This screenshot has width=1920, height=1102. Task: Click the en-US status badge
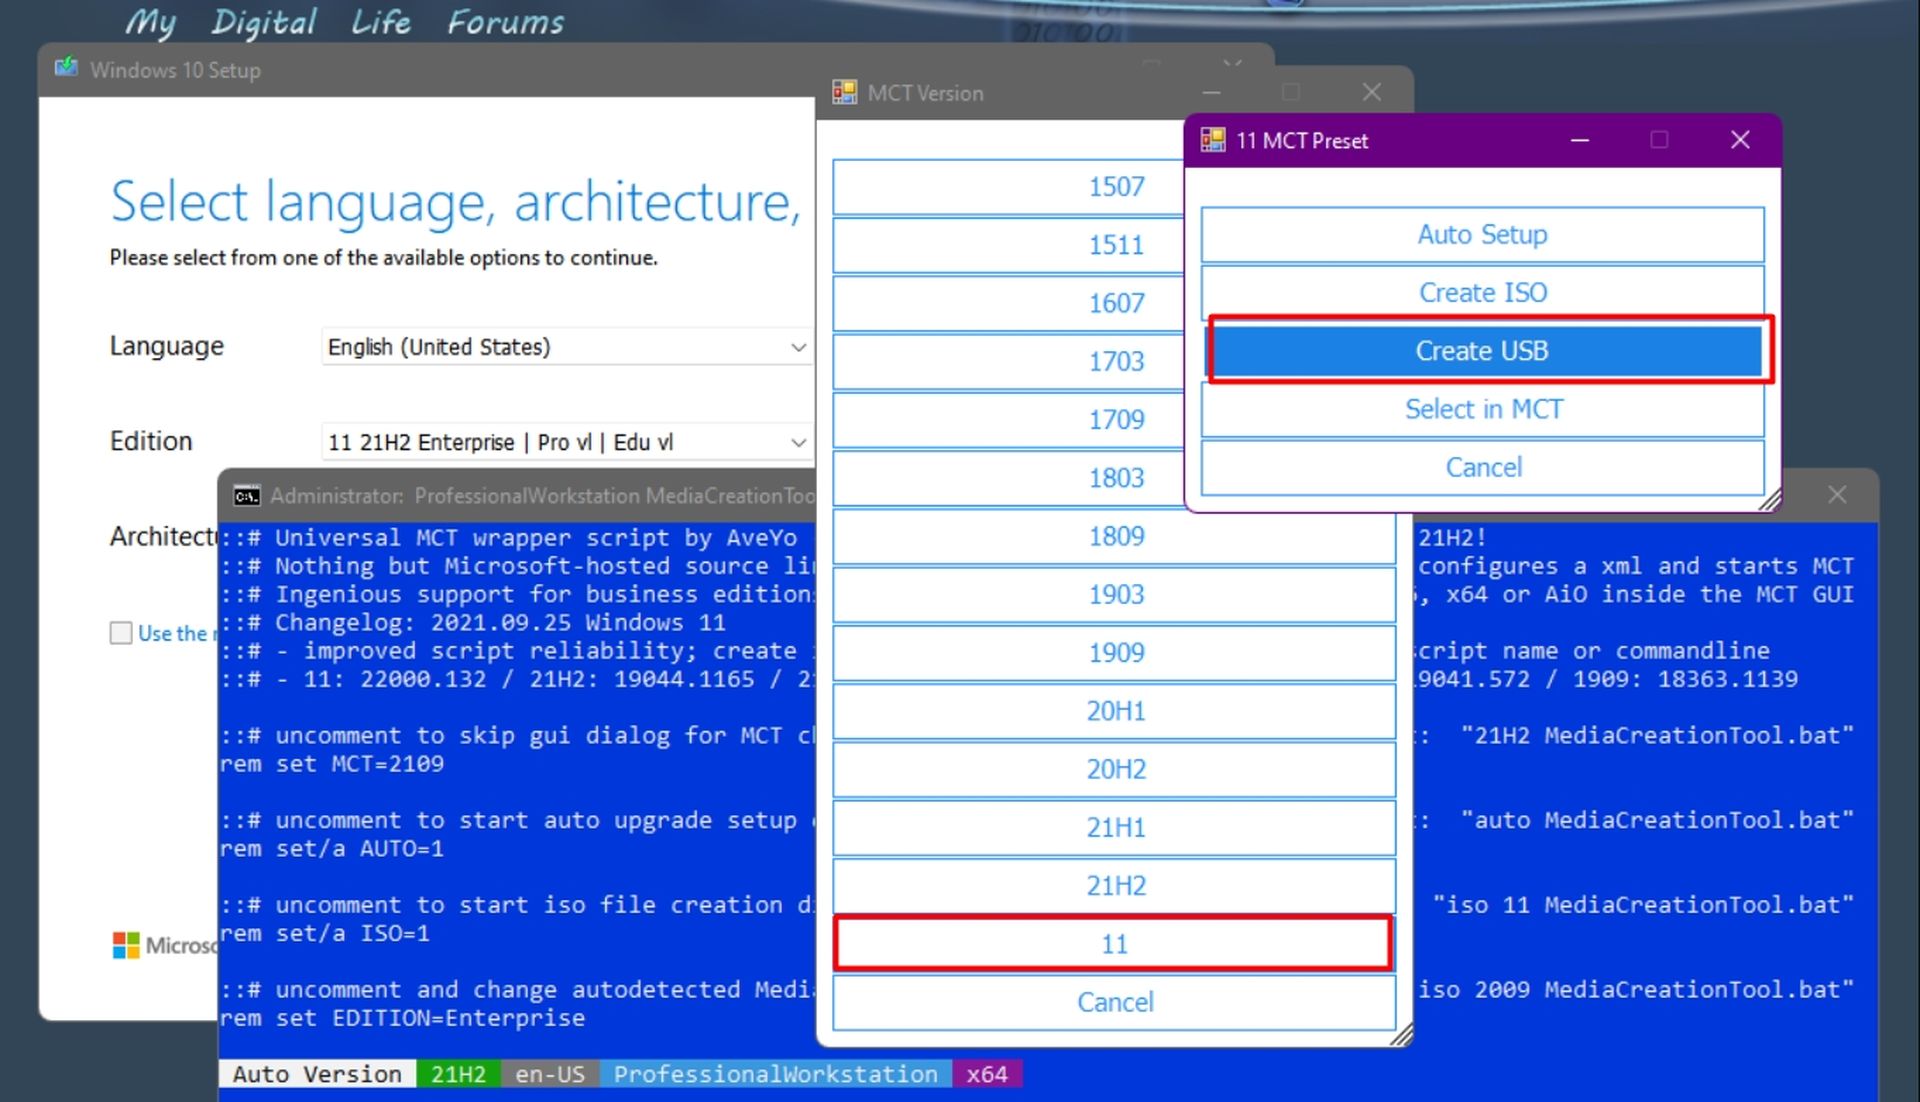tap(549, 1073)
